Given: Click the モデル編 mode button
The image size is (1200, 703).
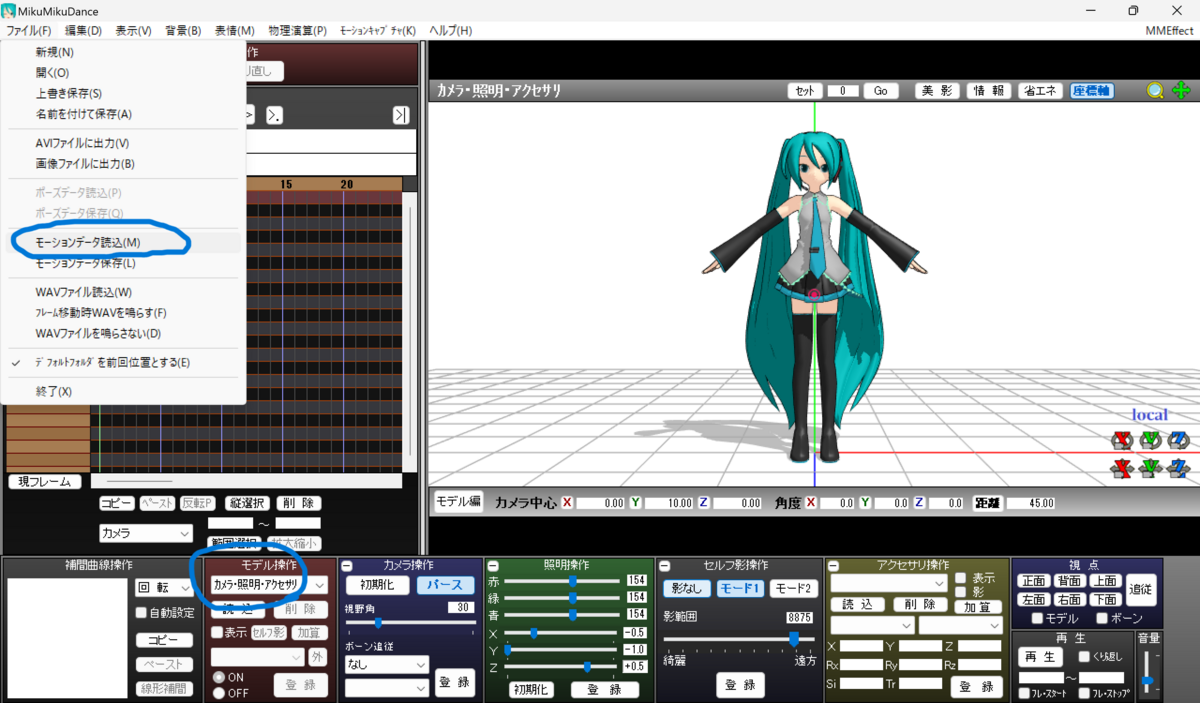Looking at the screenshot, I should point(458,502).
